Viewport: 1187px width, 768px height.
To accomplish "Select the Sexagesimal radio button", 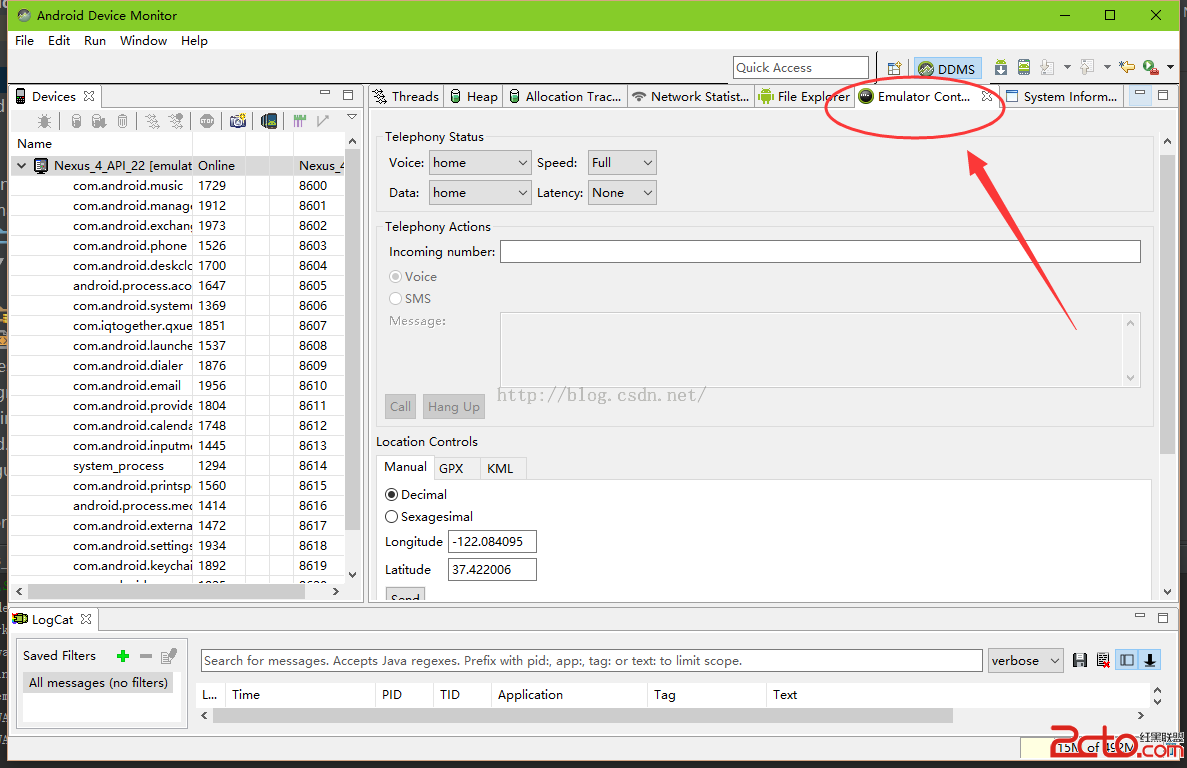I will click(x=391, y=517).
